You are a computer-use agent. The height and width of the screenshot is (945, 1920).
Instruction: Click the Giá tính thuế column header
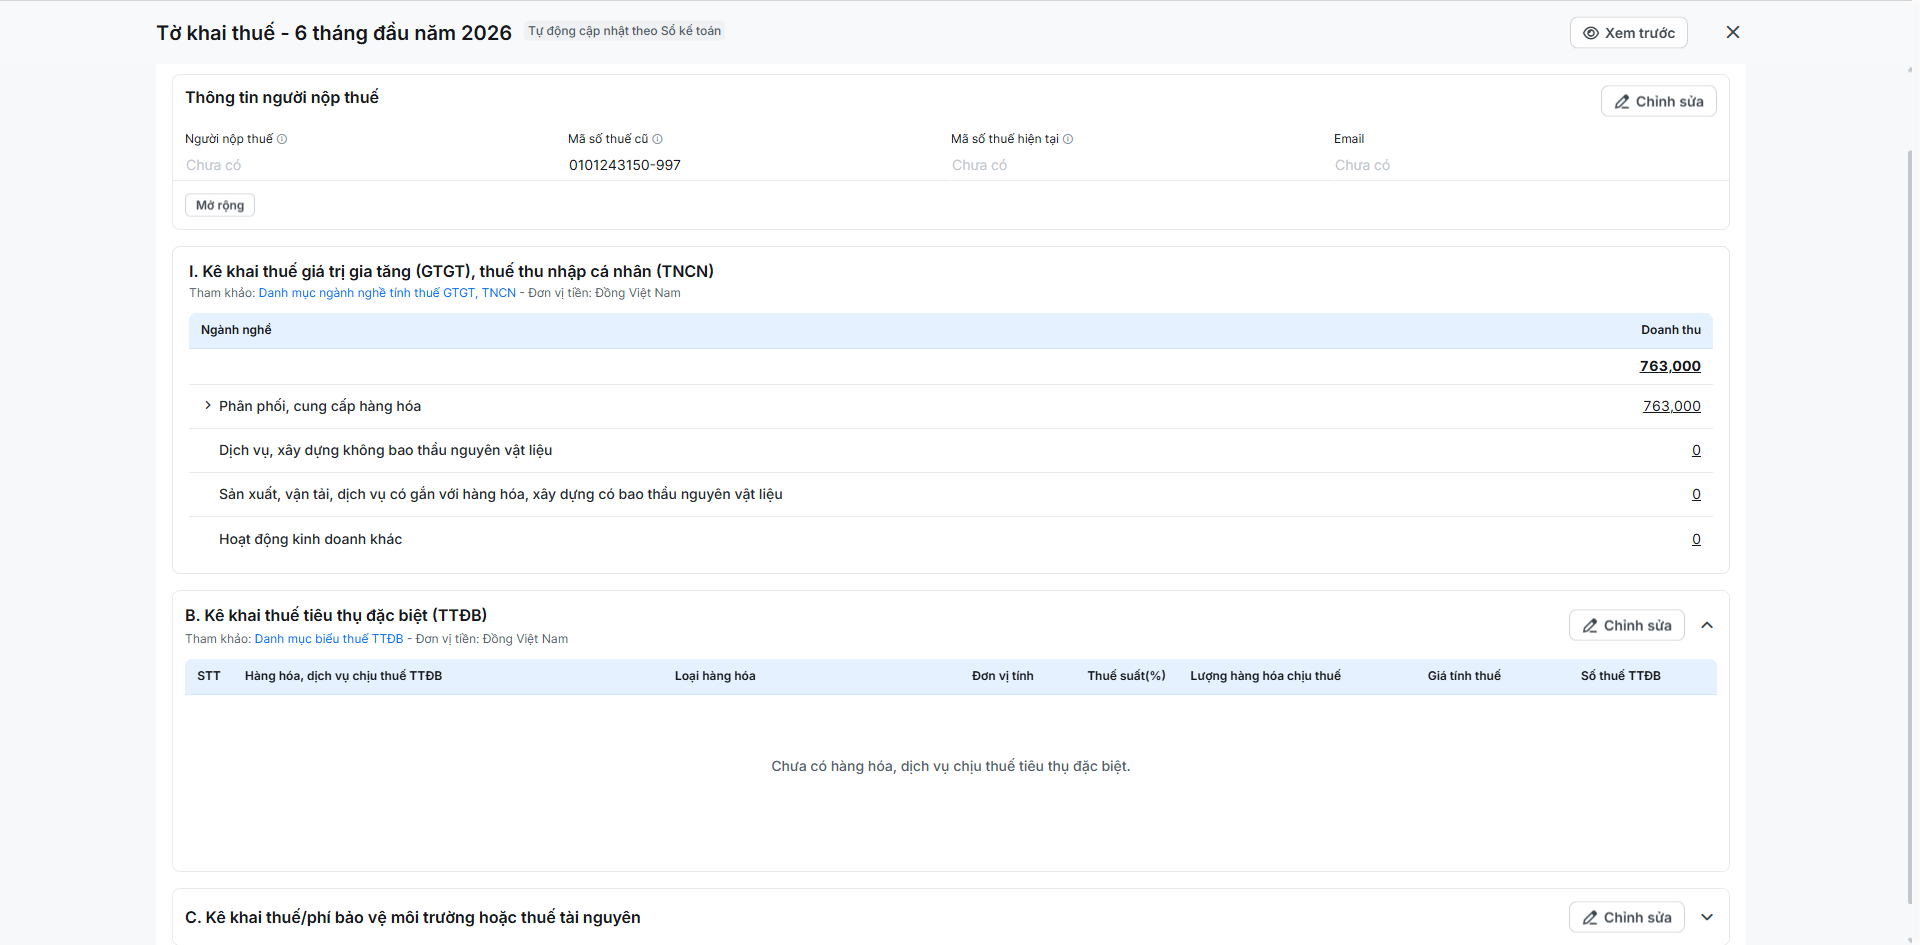click(x=1464, y=676)
